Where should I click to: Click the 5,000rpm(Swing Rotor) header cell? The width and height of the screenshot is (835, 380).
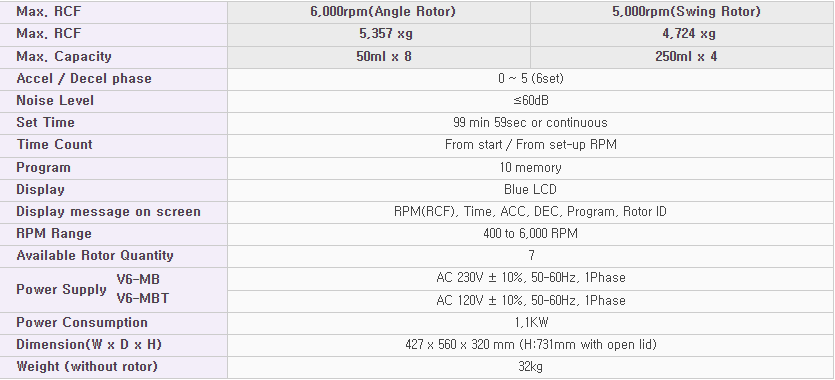[x=682, y=12]
